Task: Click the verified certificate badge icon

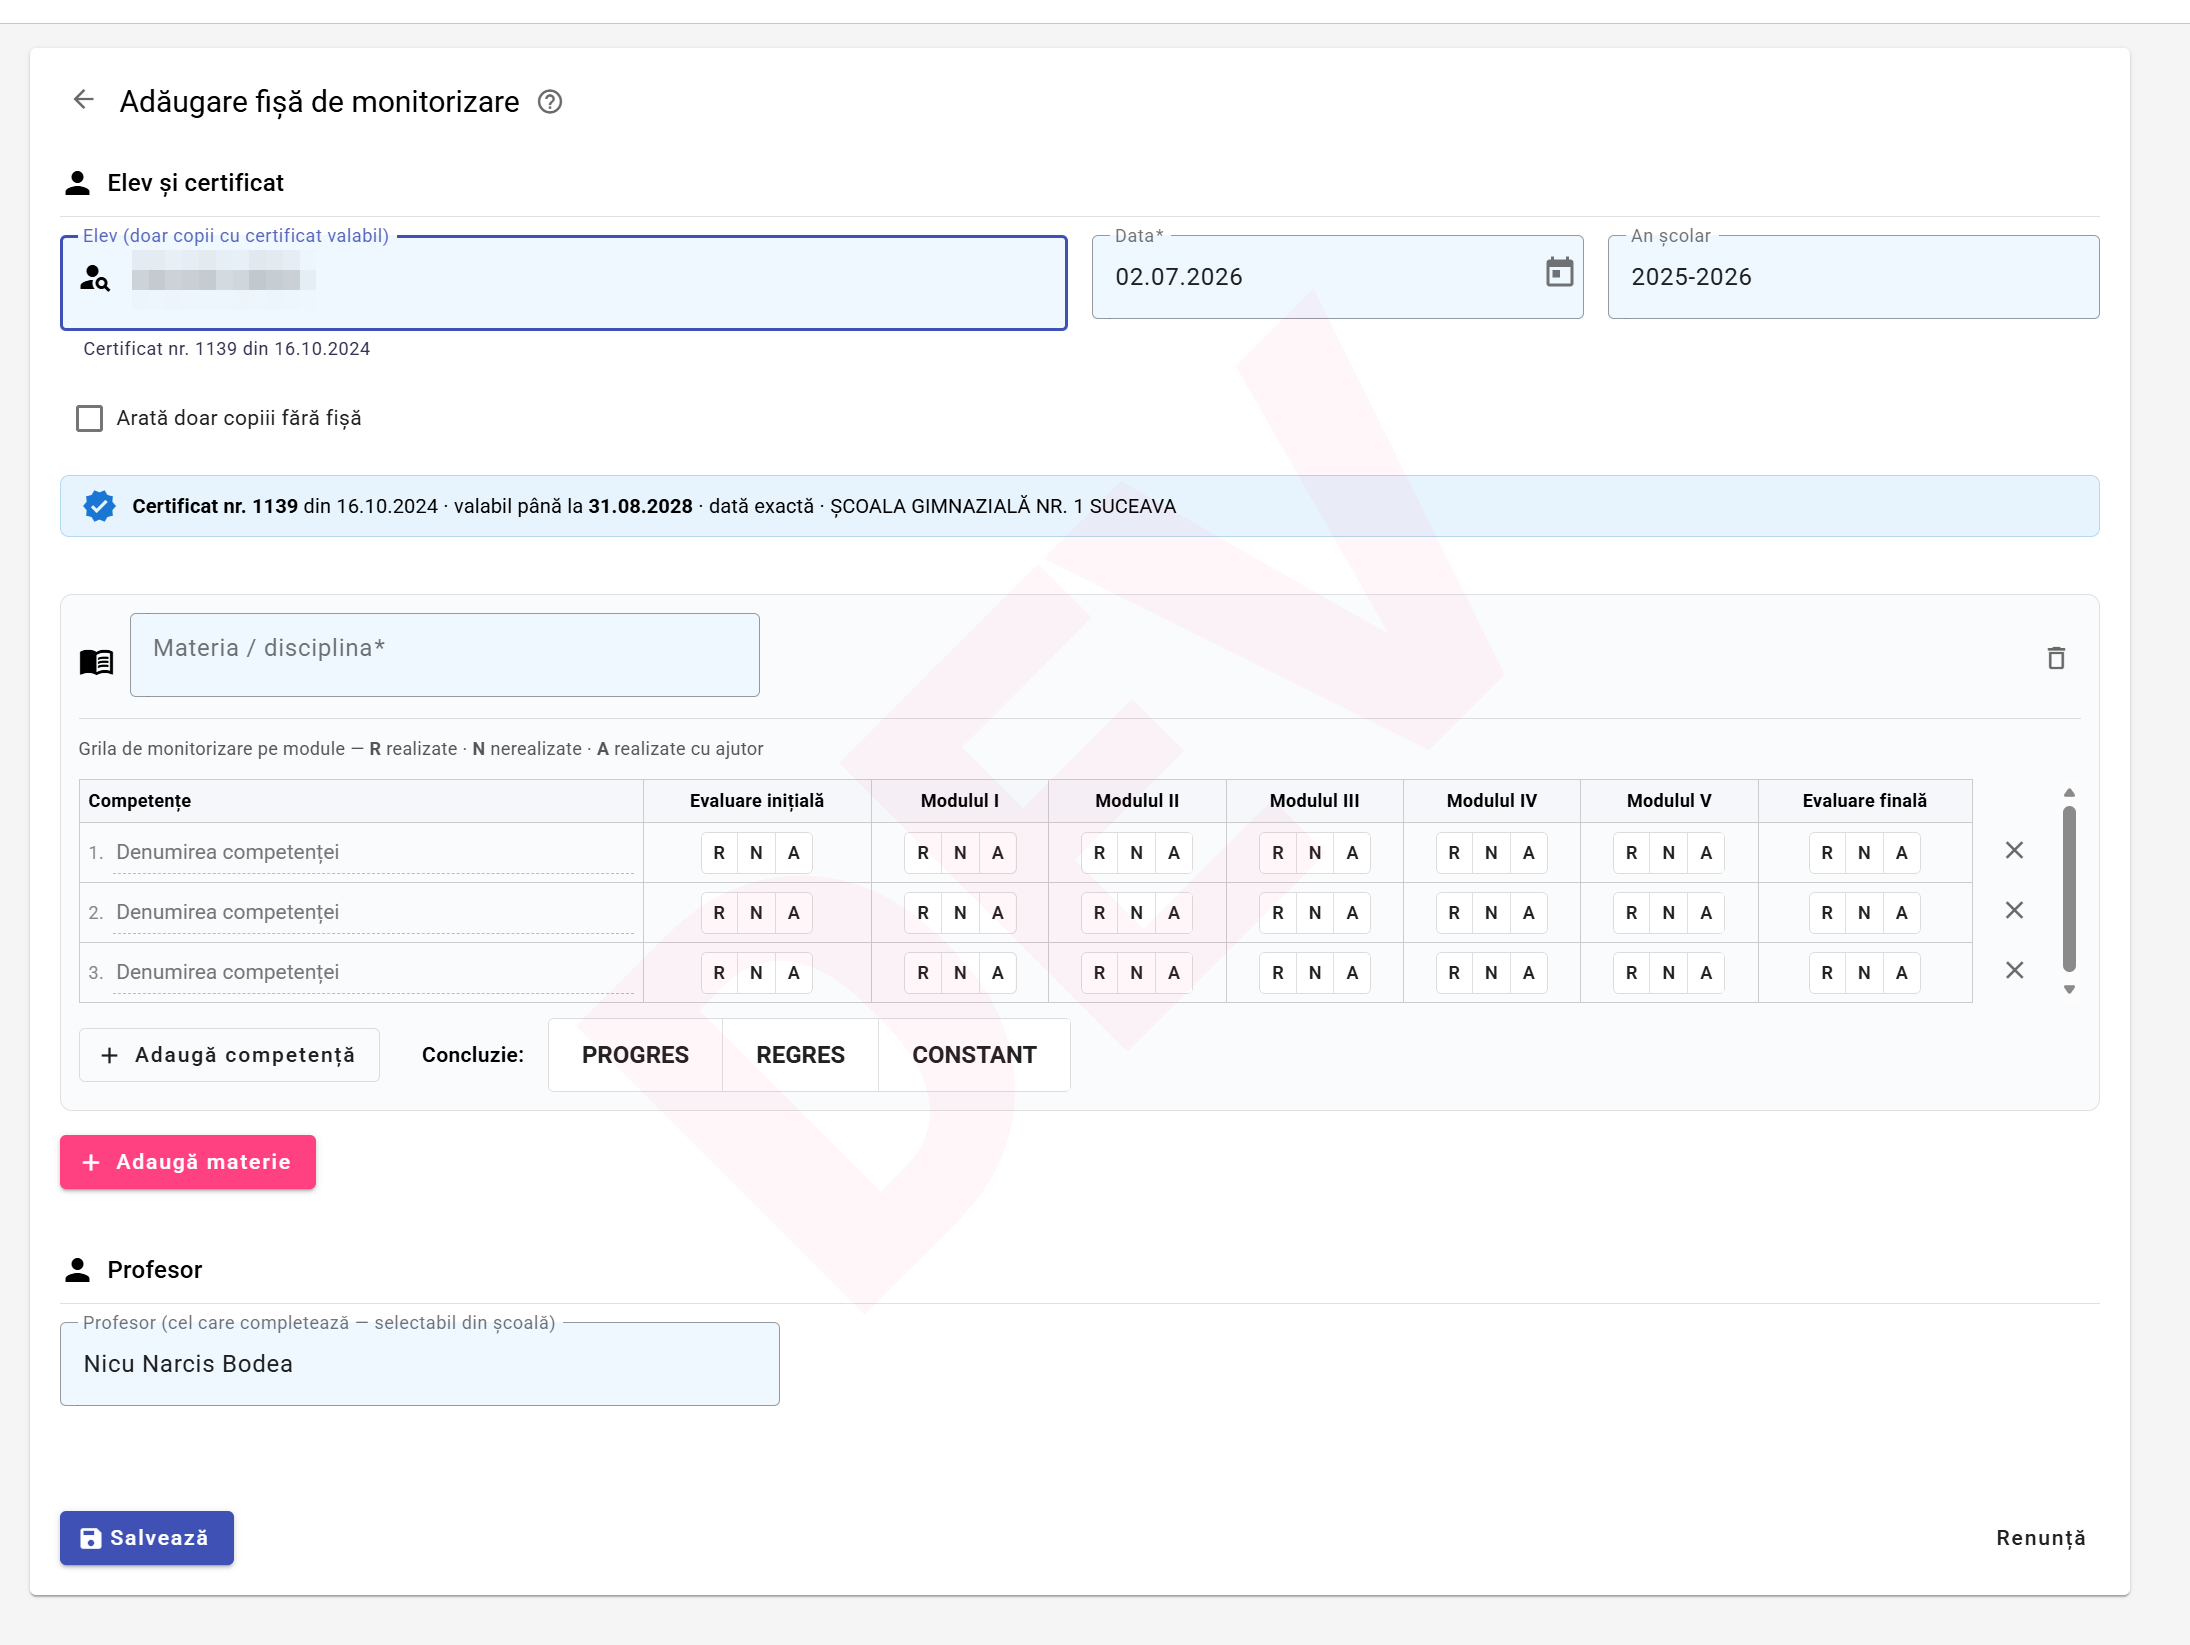Action: click(x=99, y=506)
